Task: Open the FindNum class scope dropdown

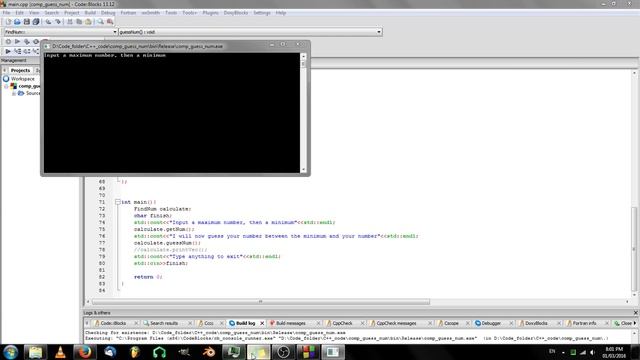Action: pyautogui.click(x=60, y=32)
